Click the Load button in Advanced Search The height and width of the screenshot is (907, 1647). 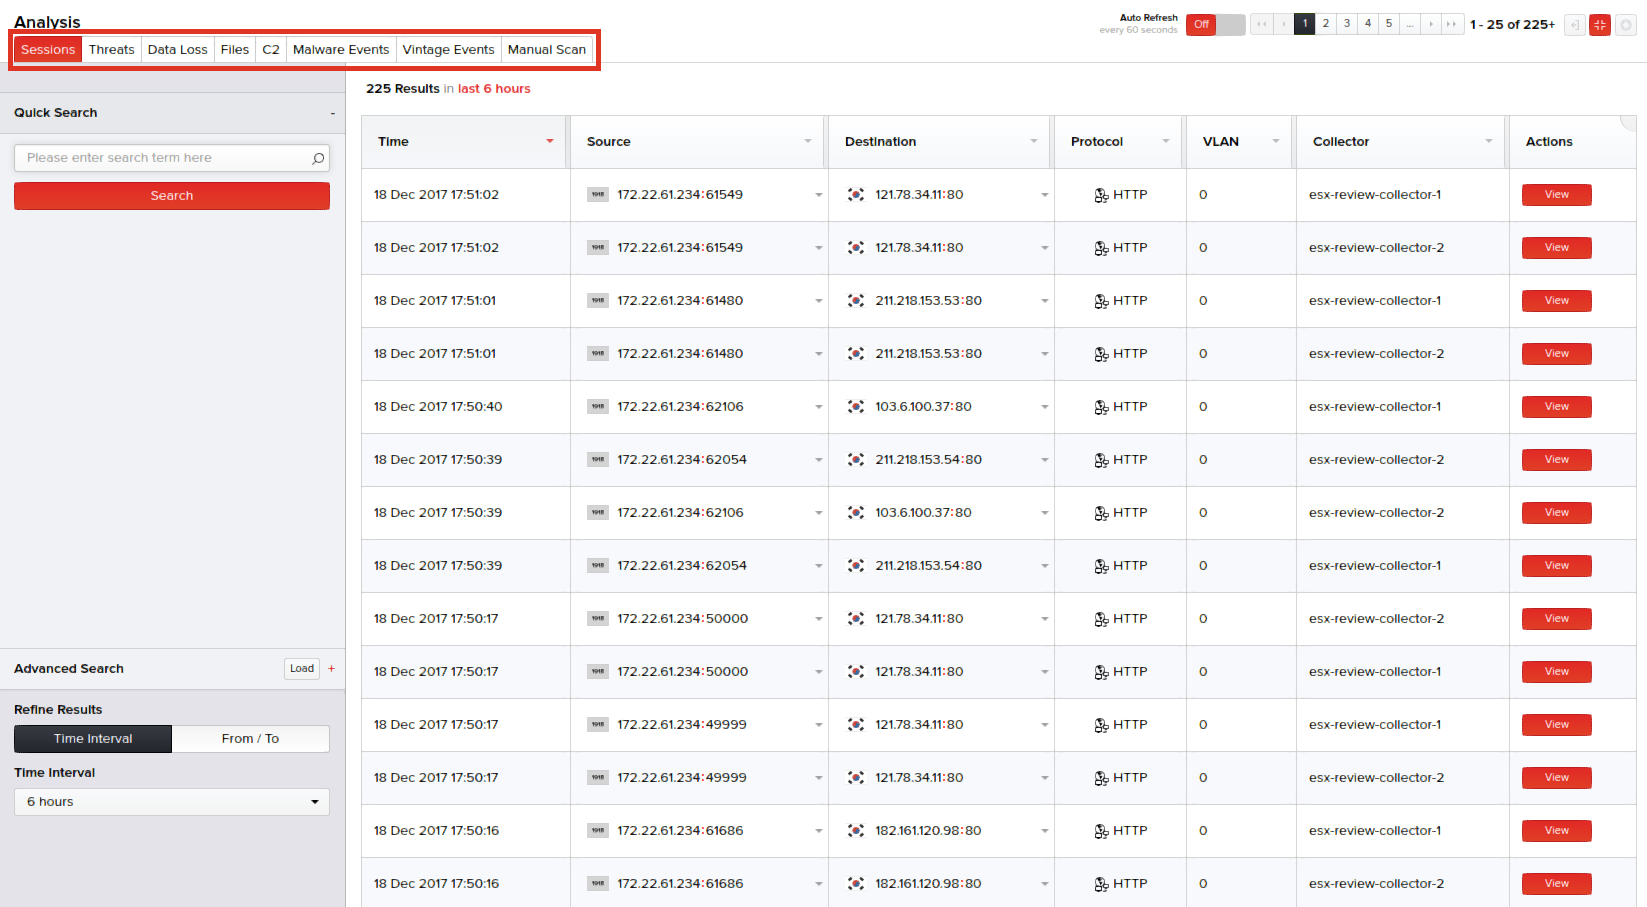301,669
